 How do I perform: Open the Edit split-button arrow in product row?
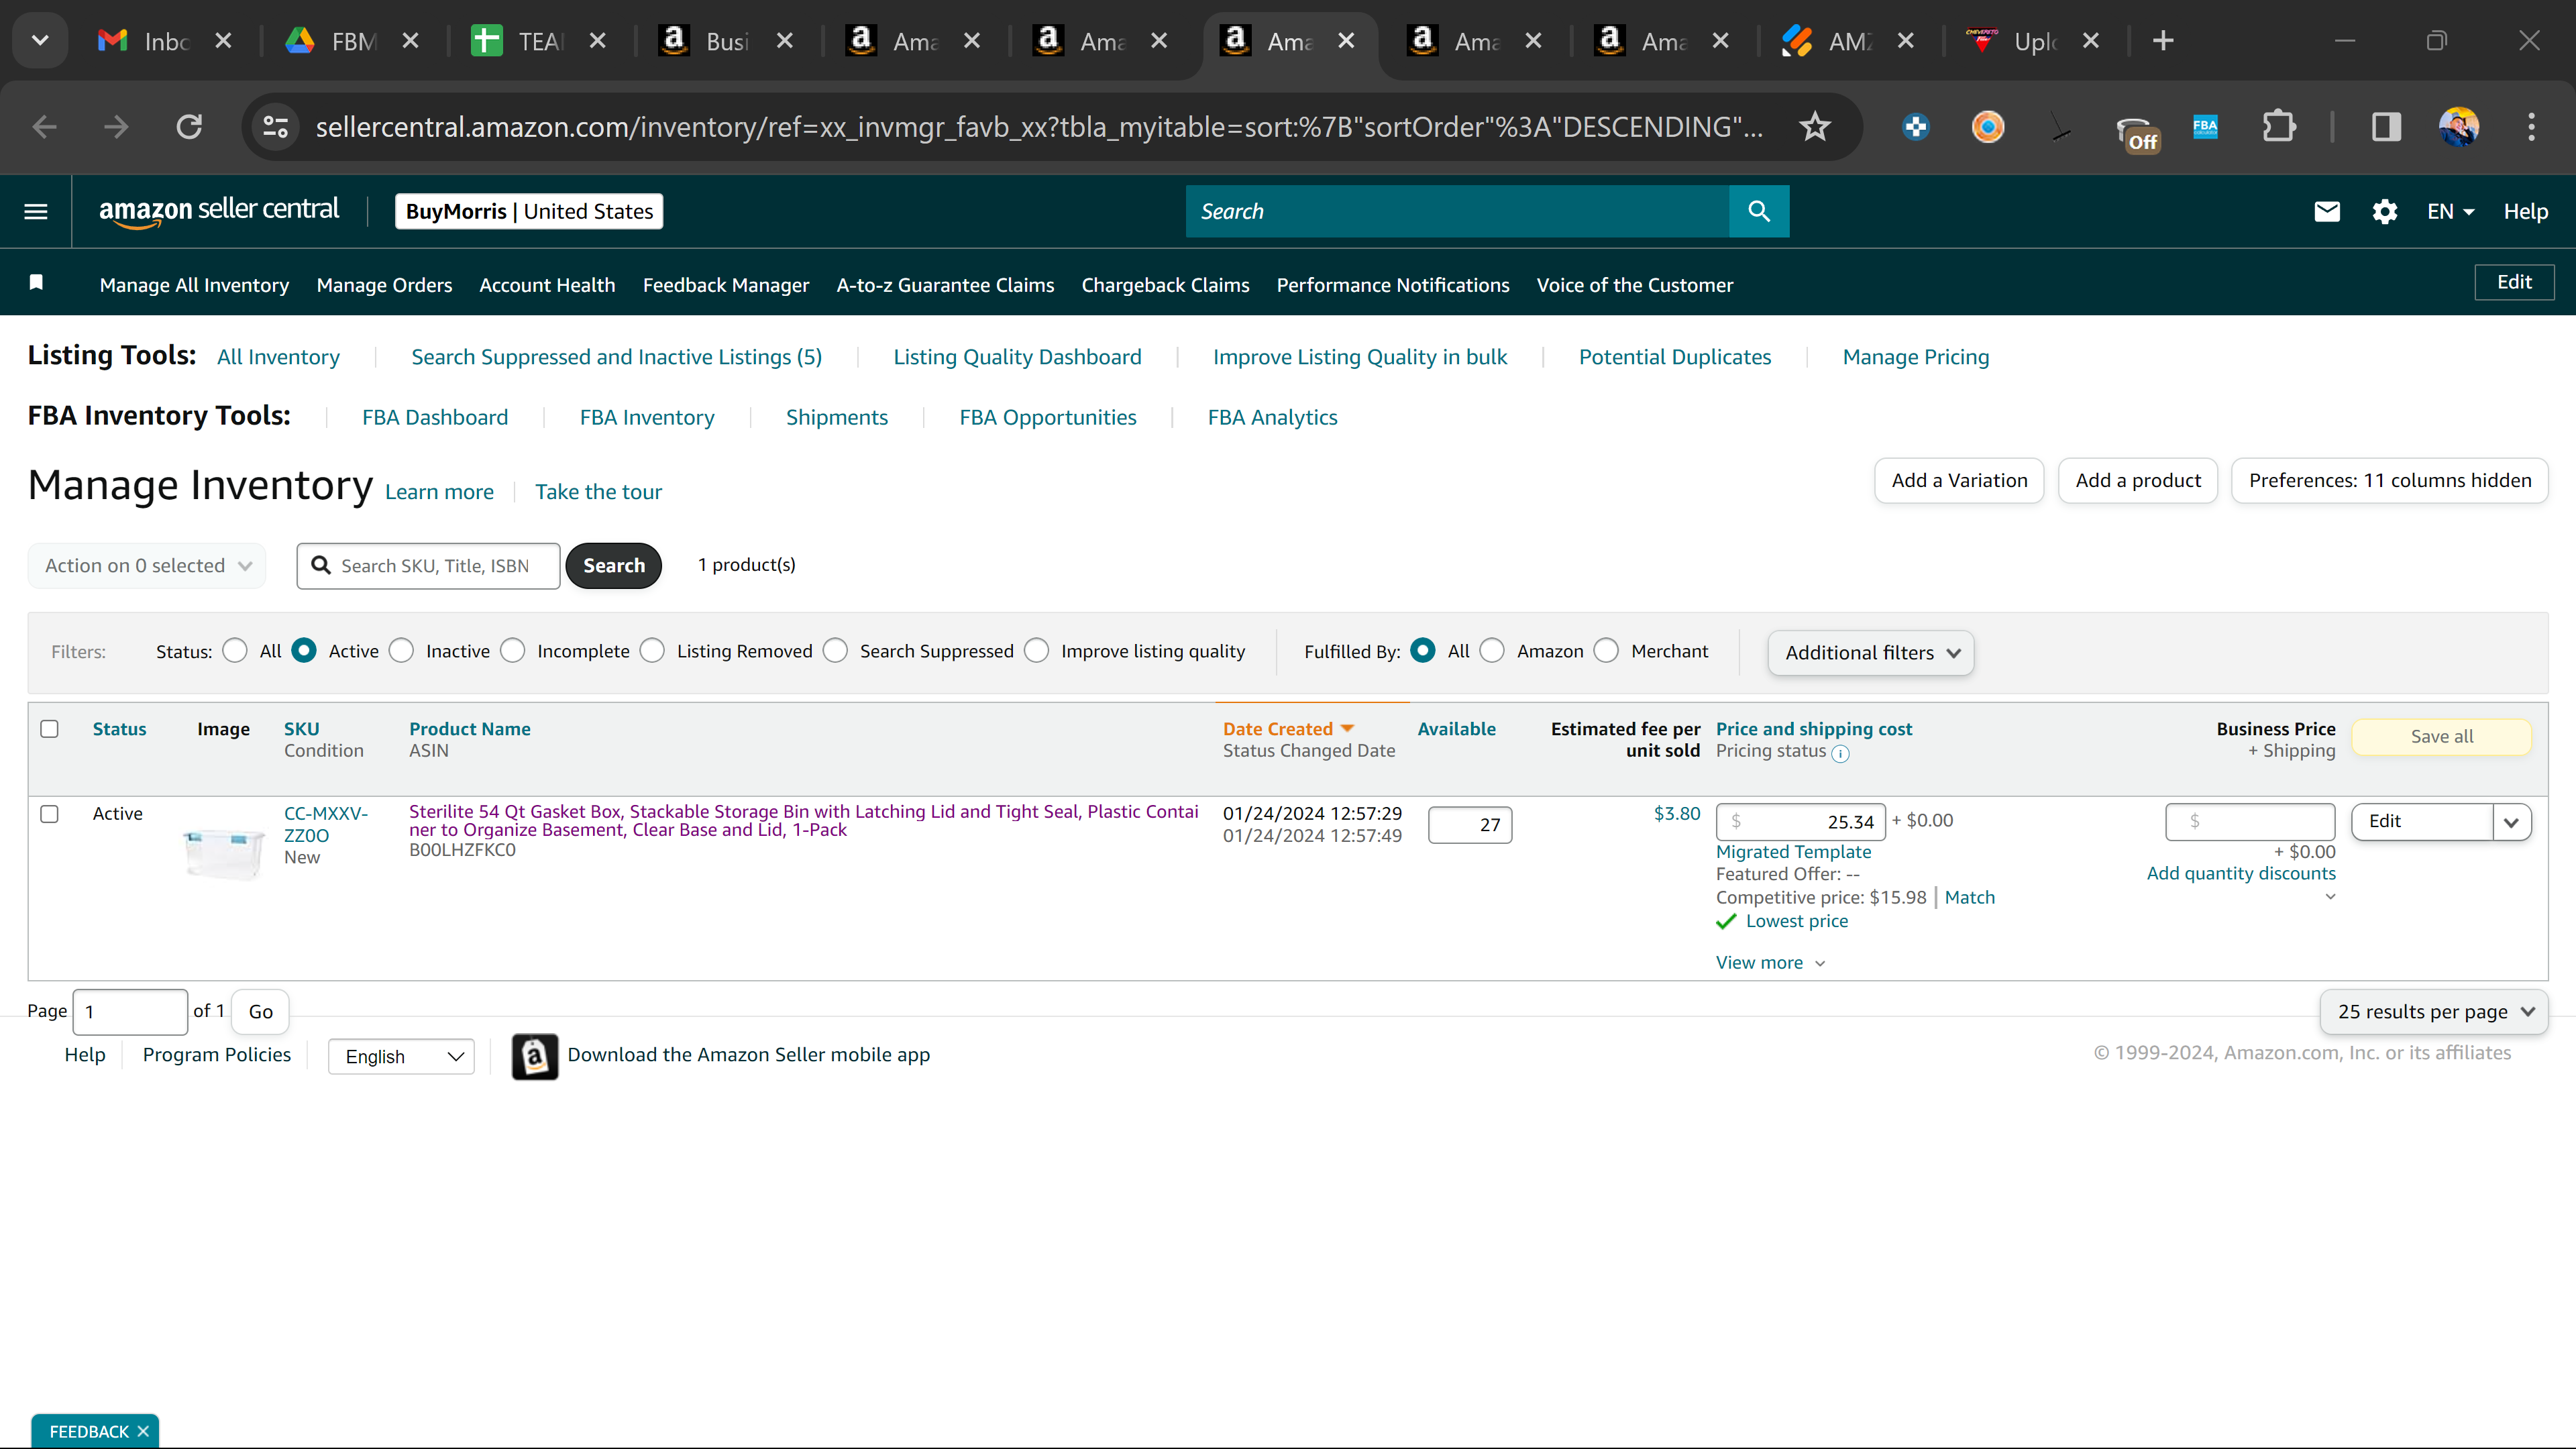tap(2512, 822)
